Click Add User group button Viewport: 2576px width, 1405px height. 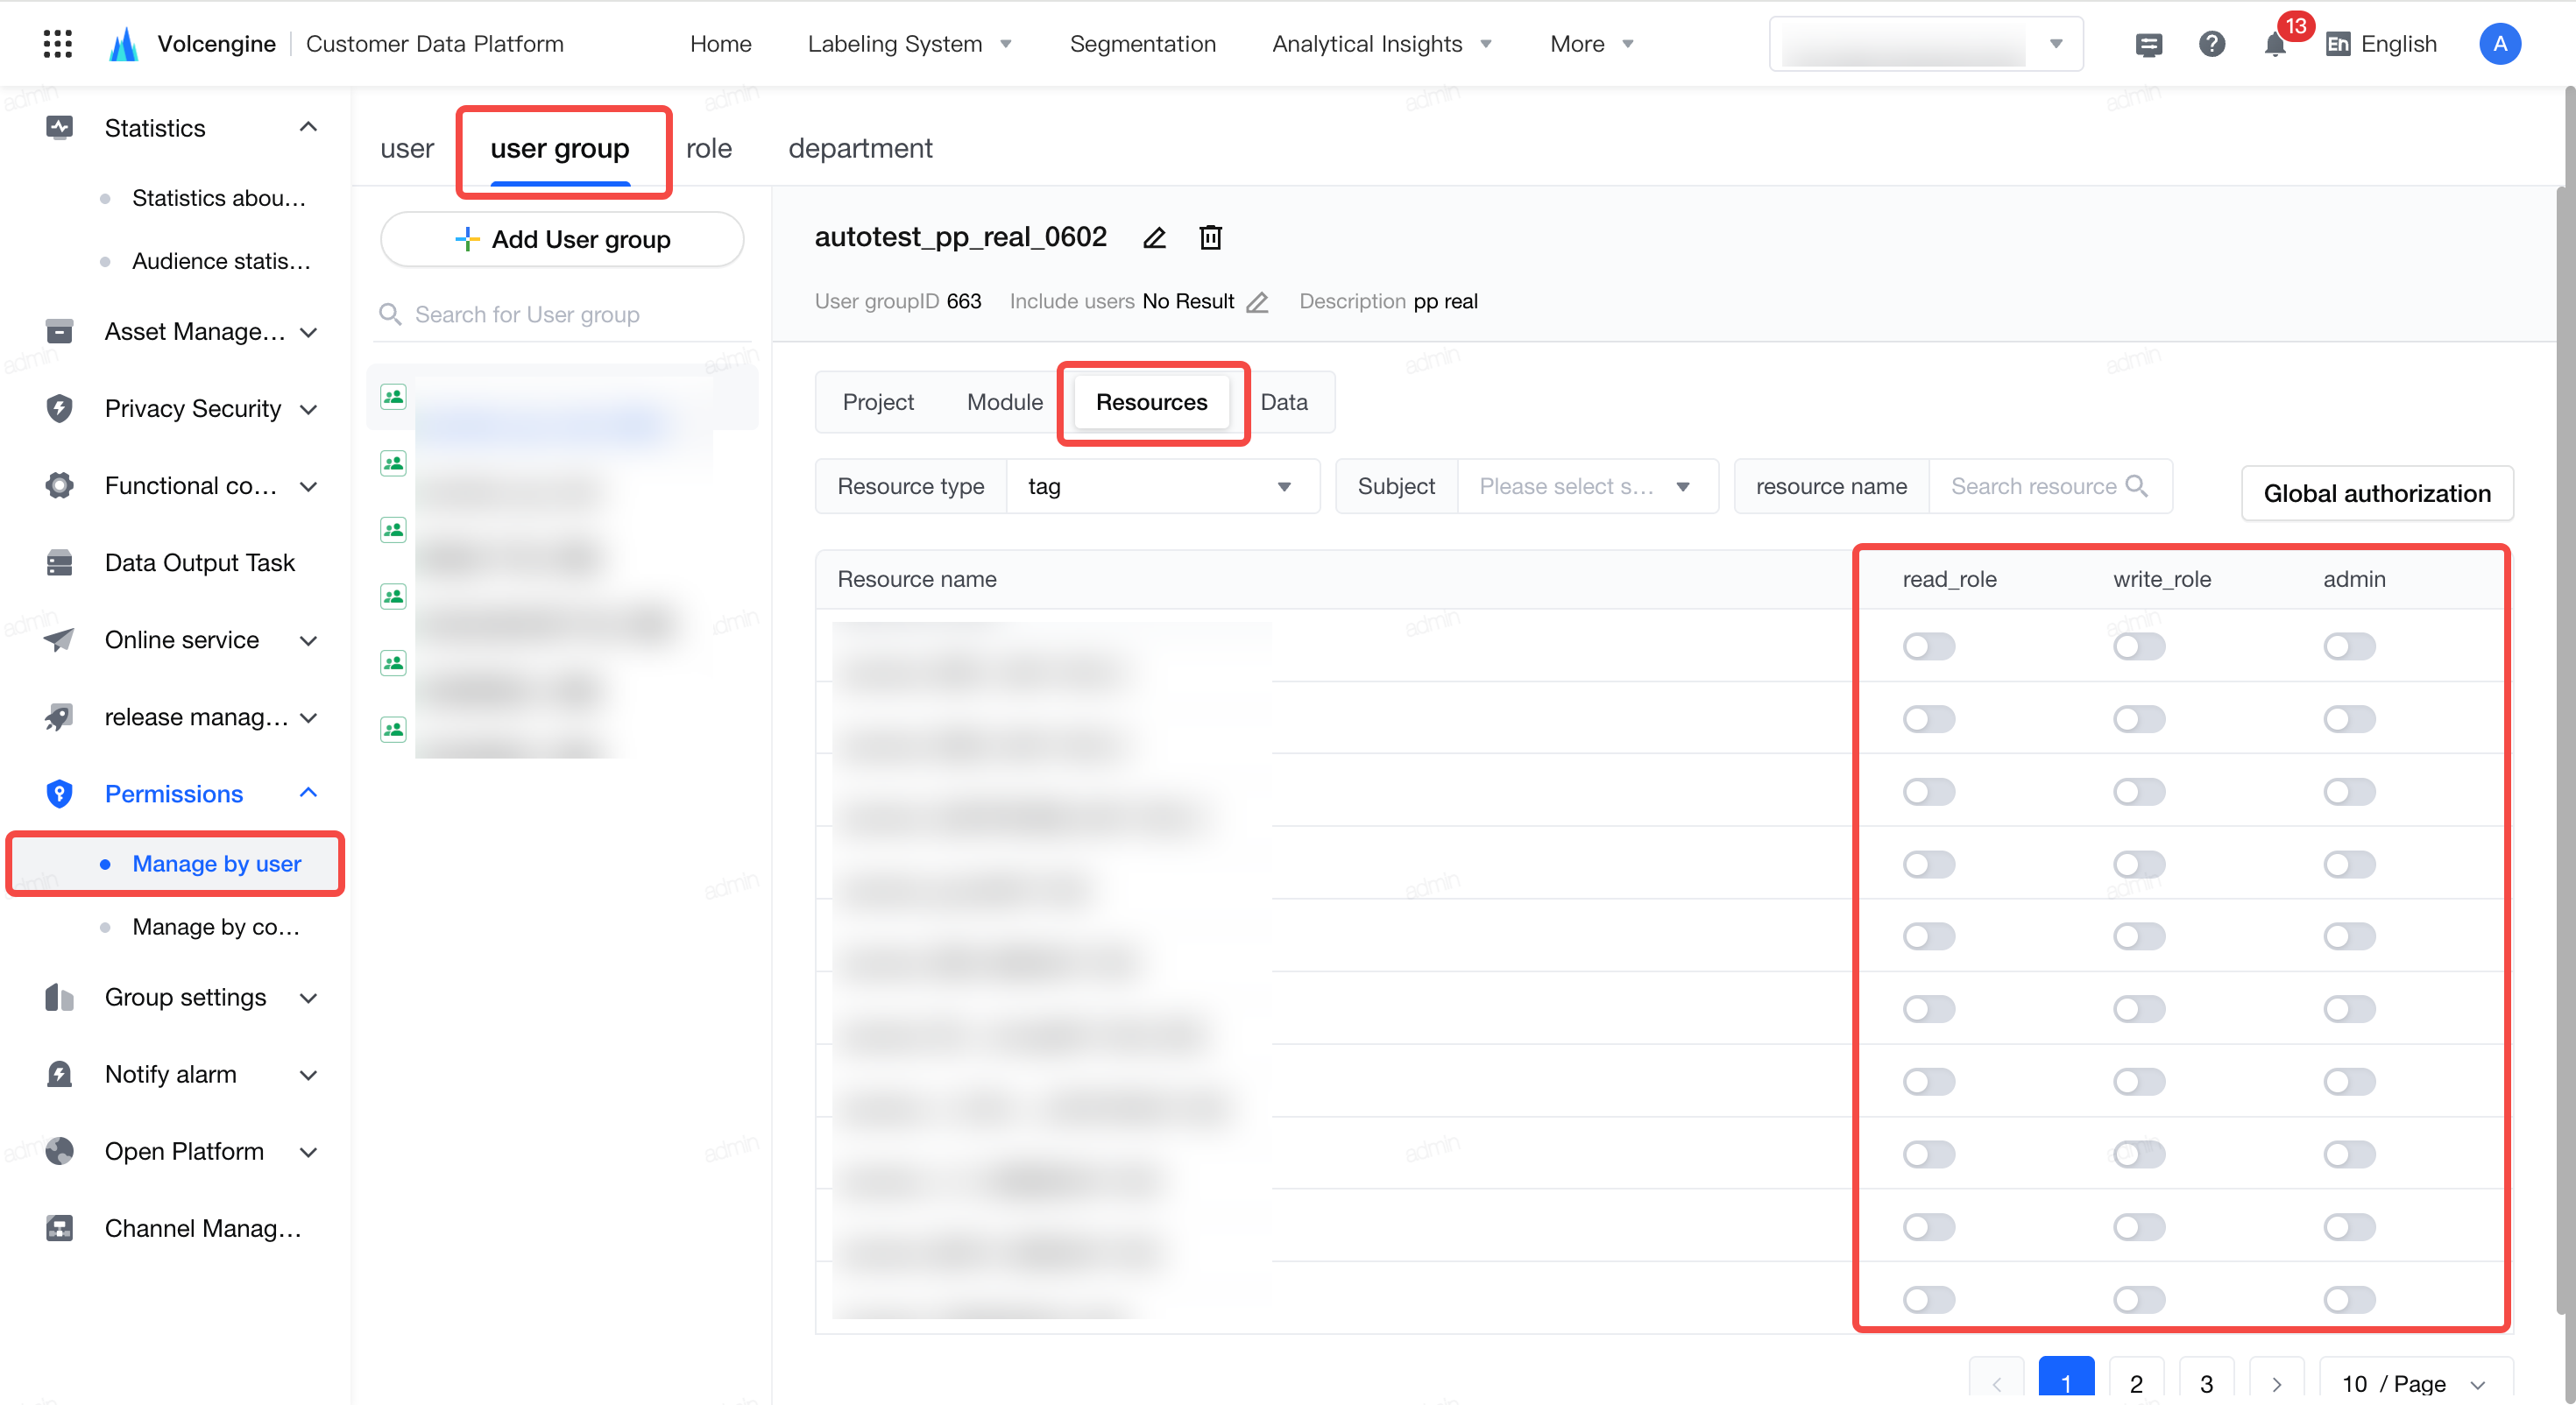click(562, 239)
